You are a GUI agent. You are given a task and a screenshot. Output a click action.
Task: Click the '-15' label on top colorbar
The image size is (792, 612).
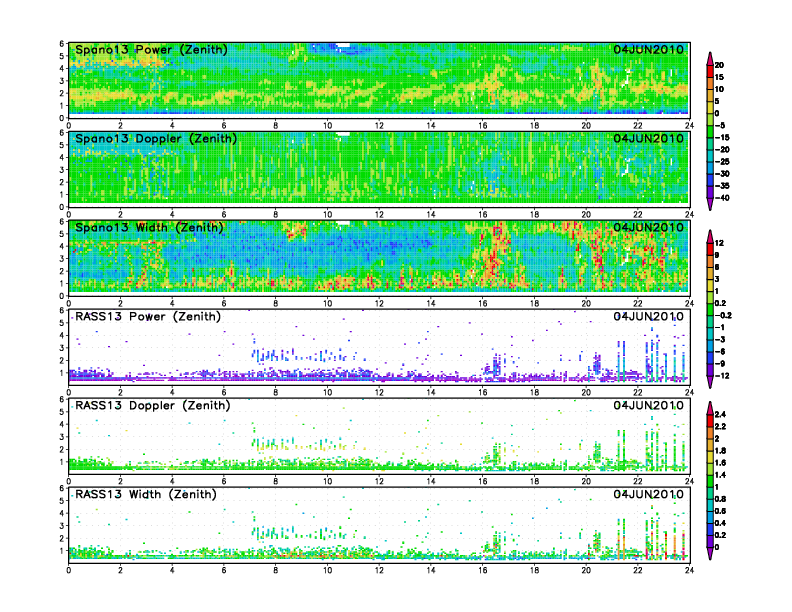pos(722,137)
